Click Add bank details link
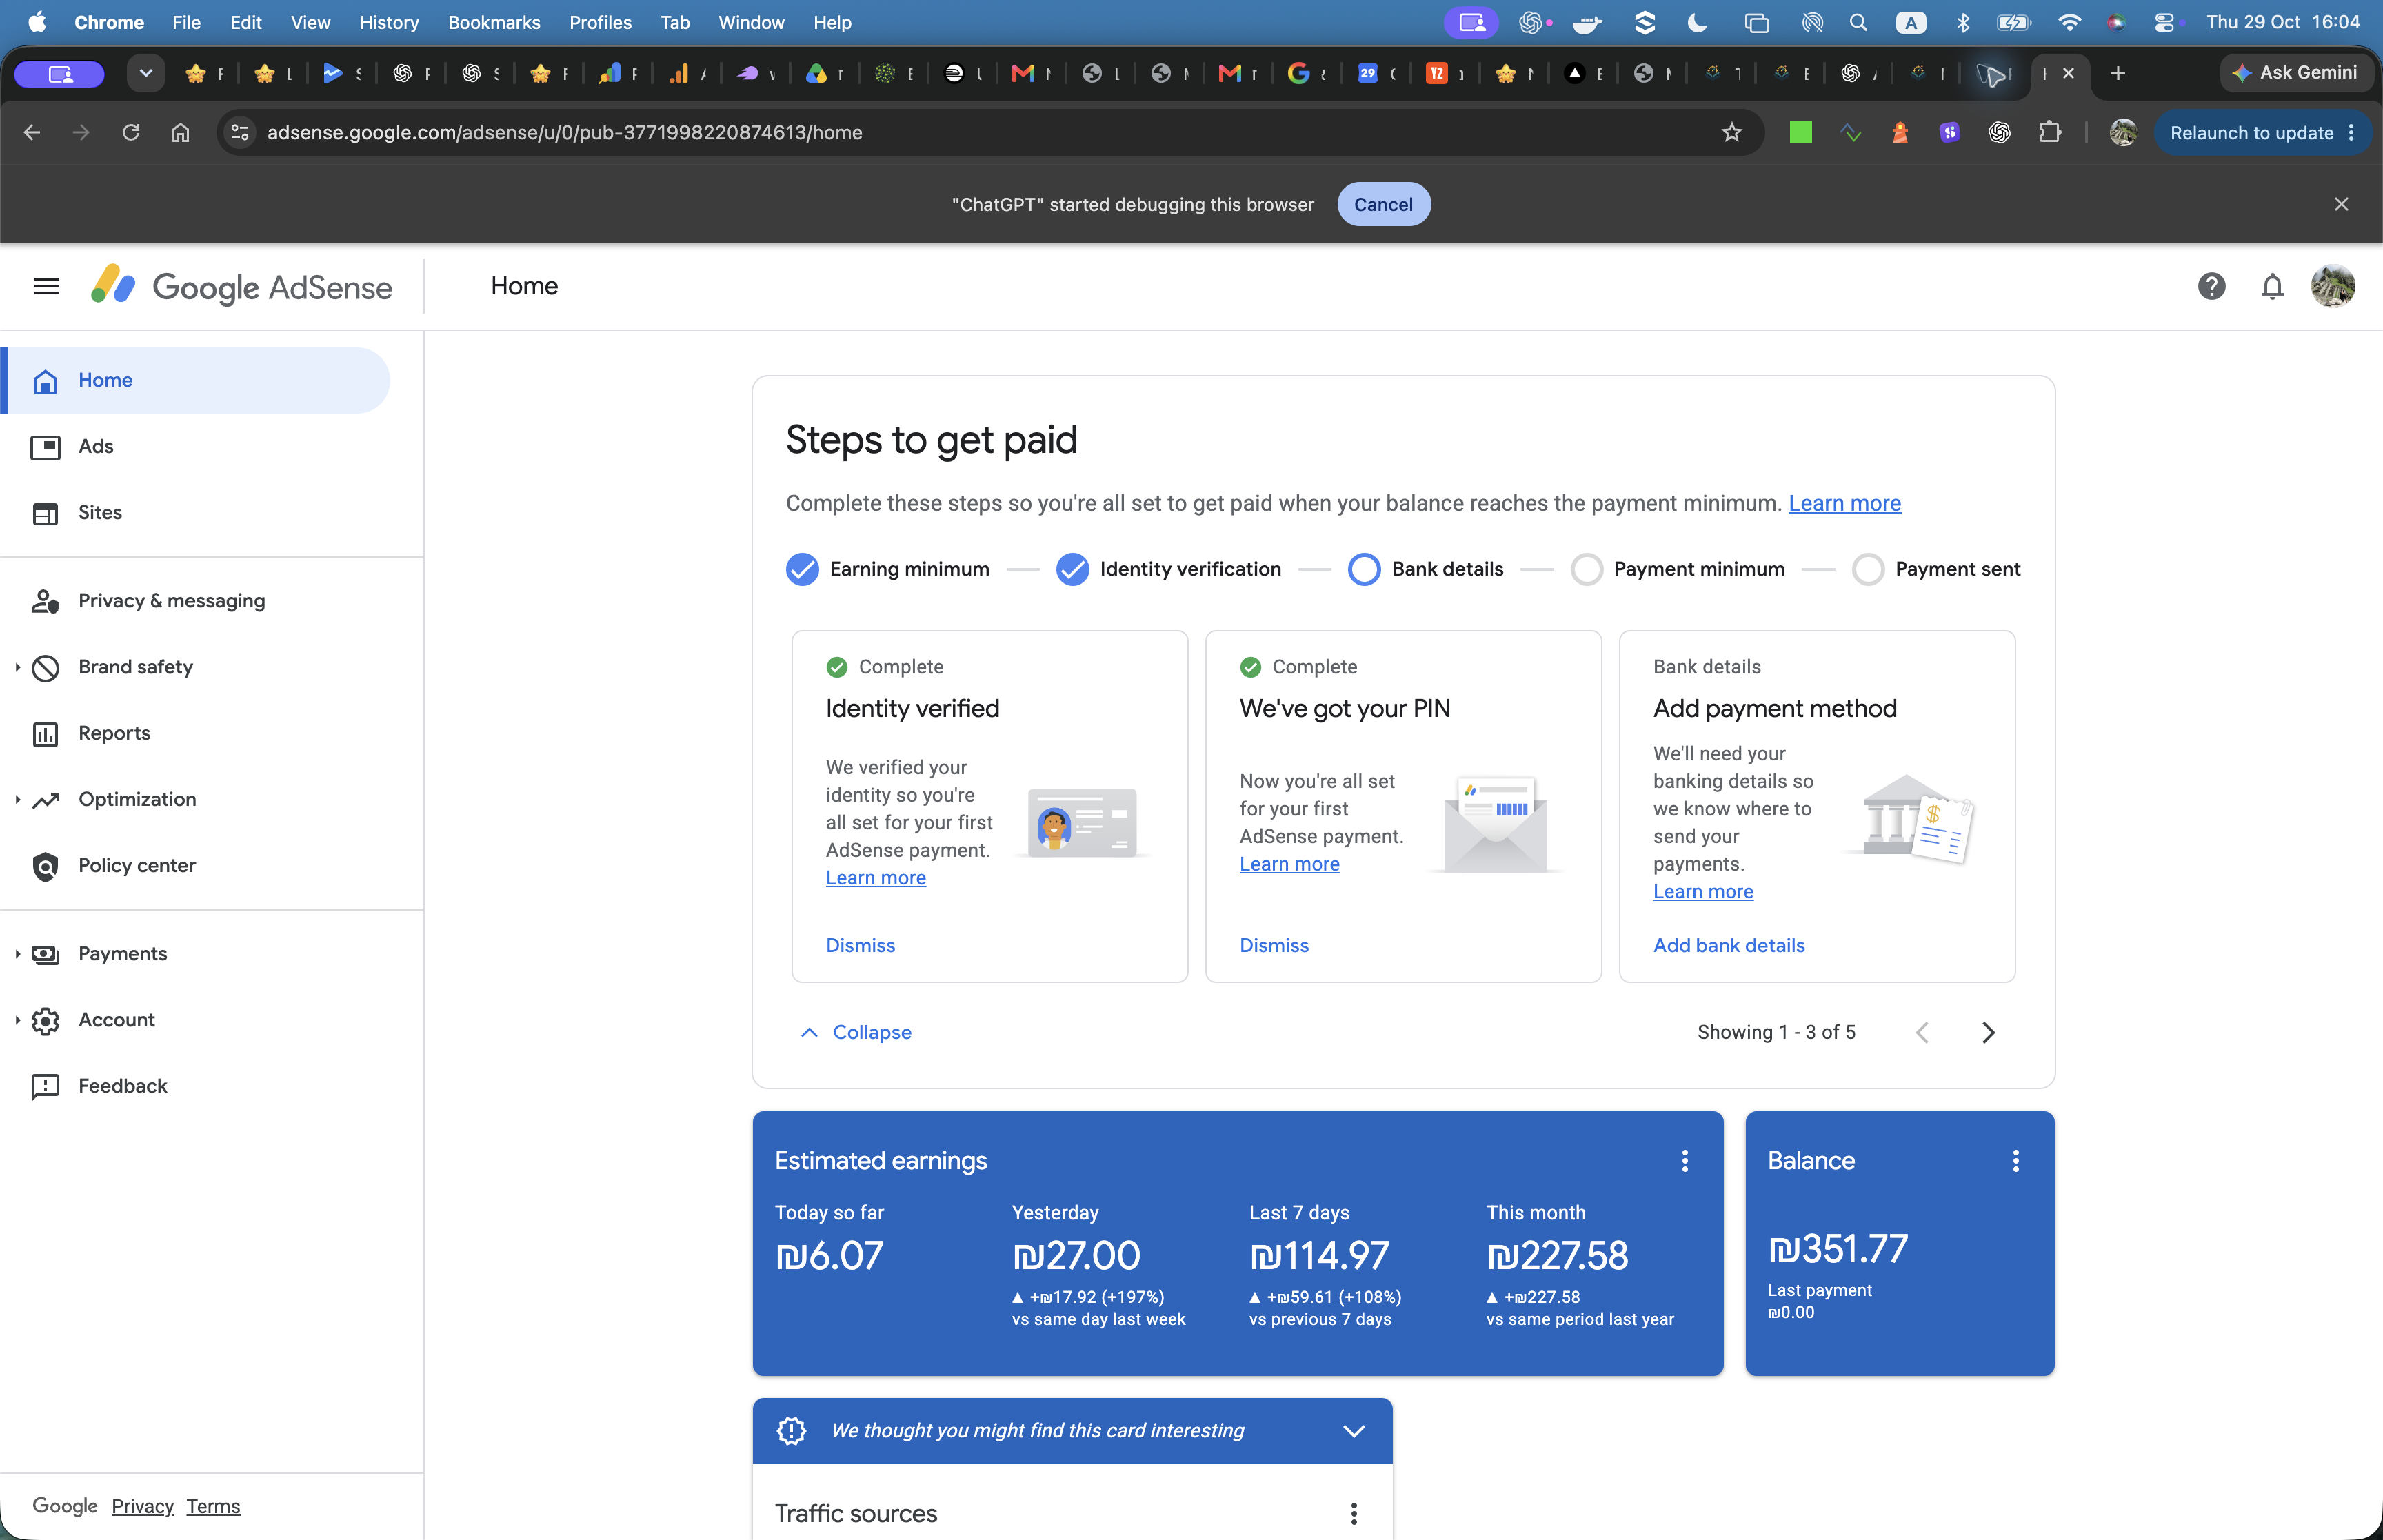 1729,945
